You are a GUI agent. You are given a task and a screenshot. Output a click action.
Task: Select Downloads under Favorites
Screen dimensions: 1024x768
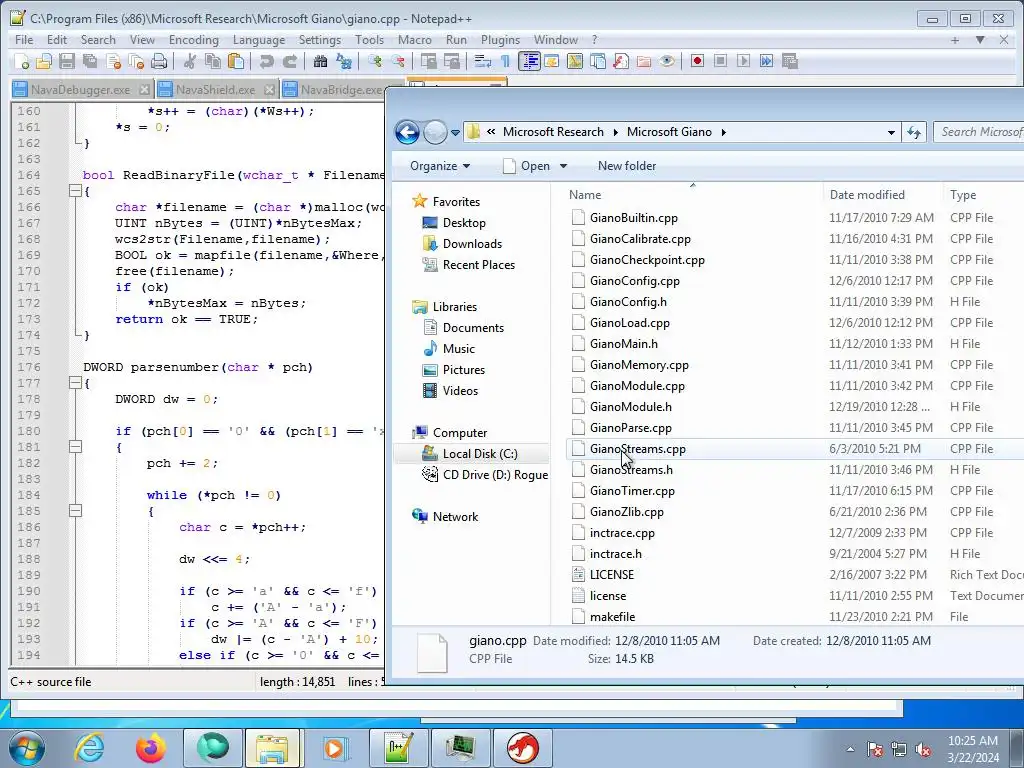coord(472,244)
